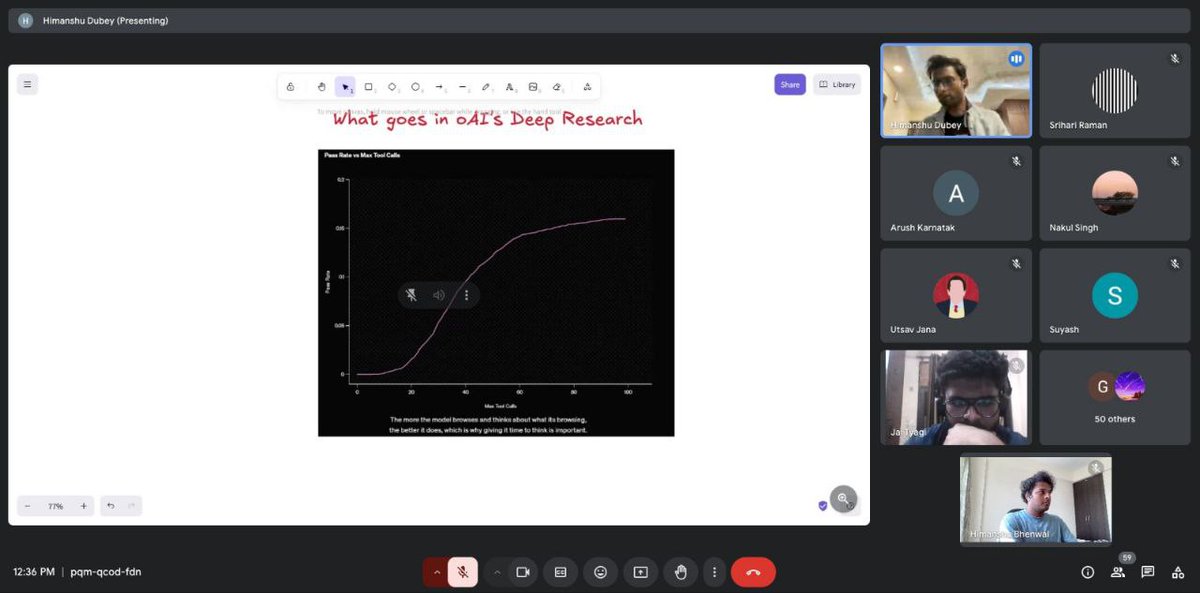Select the Pencil freedraw tool
1200x593 pixels.
tap(486, 87)
